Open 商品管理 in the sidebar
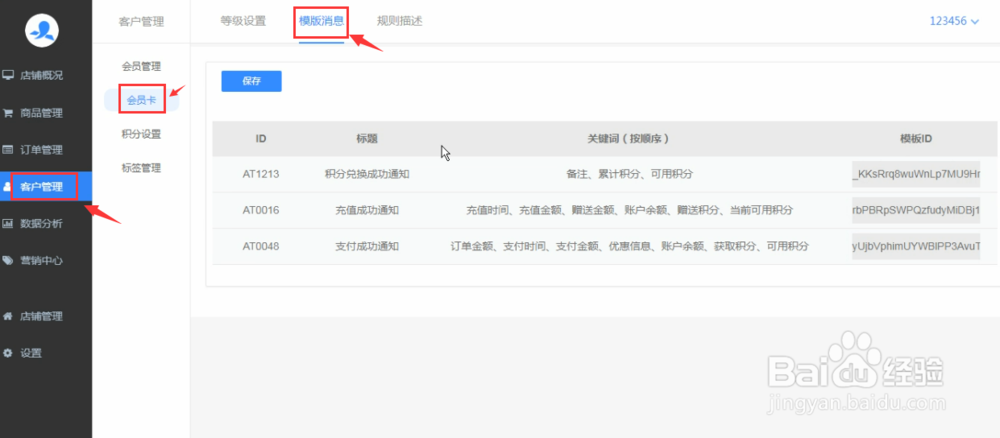 pos(41,113)
